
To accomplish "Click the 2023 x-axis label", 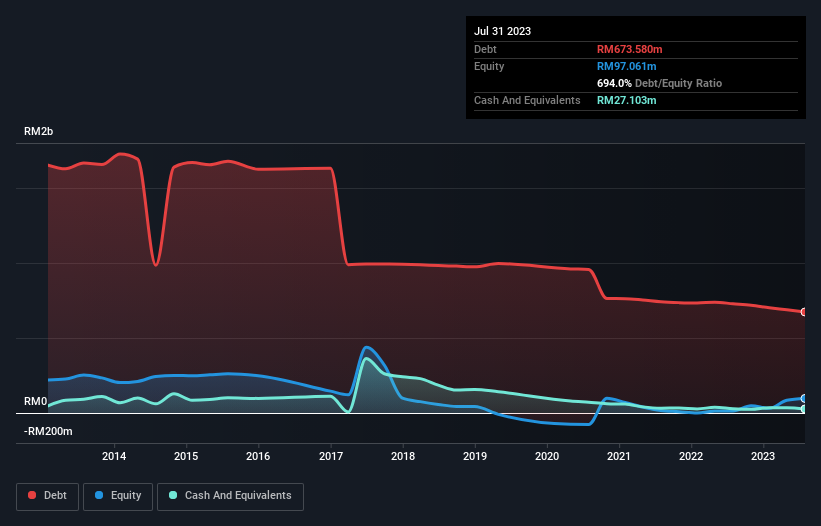I will click(x=763, y=456).
